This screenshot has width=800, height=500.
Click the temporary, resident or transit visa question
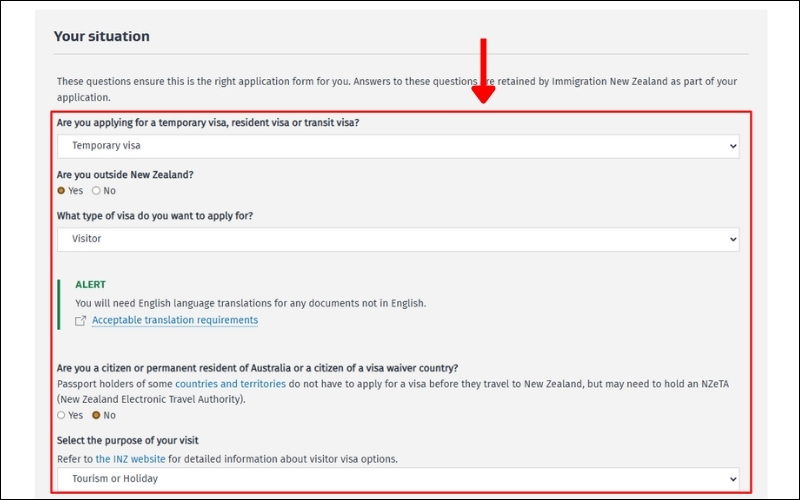208,123
